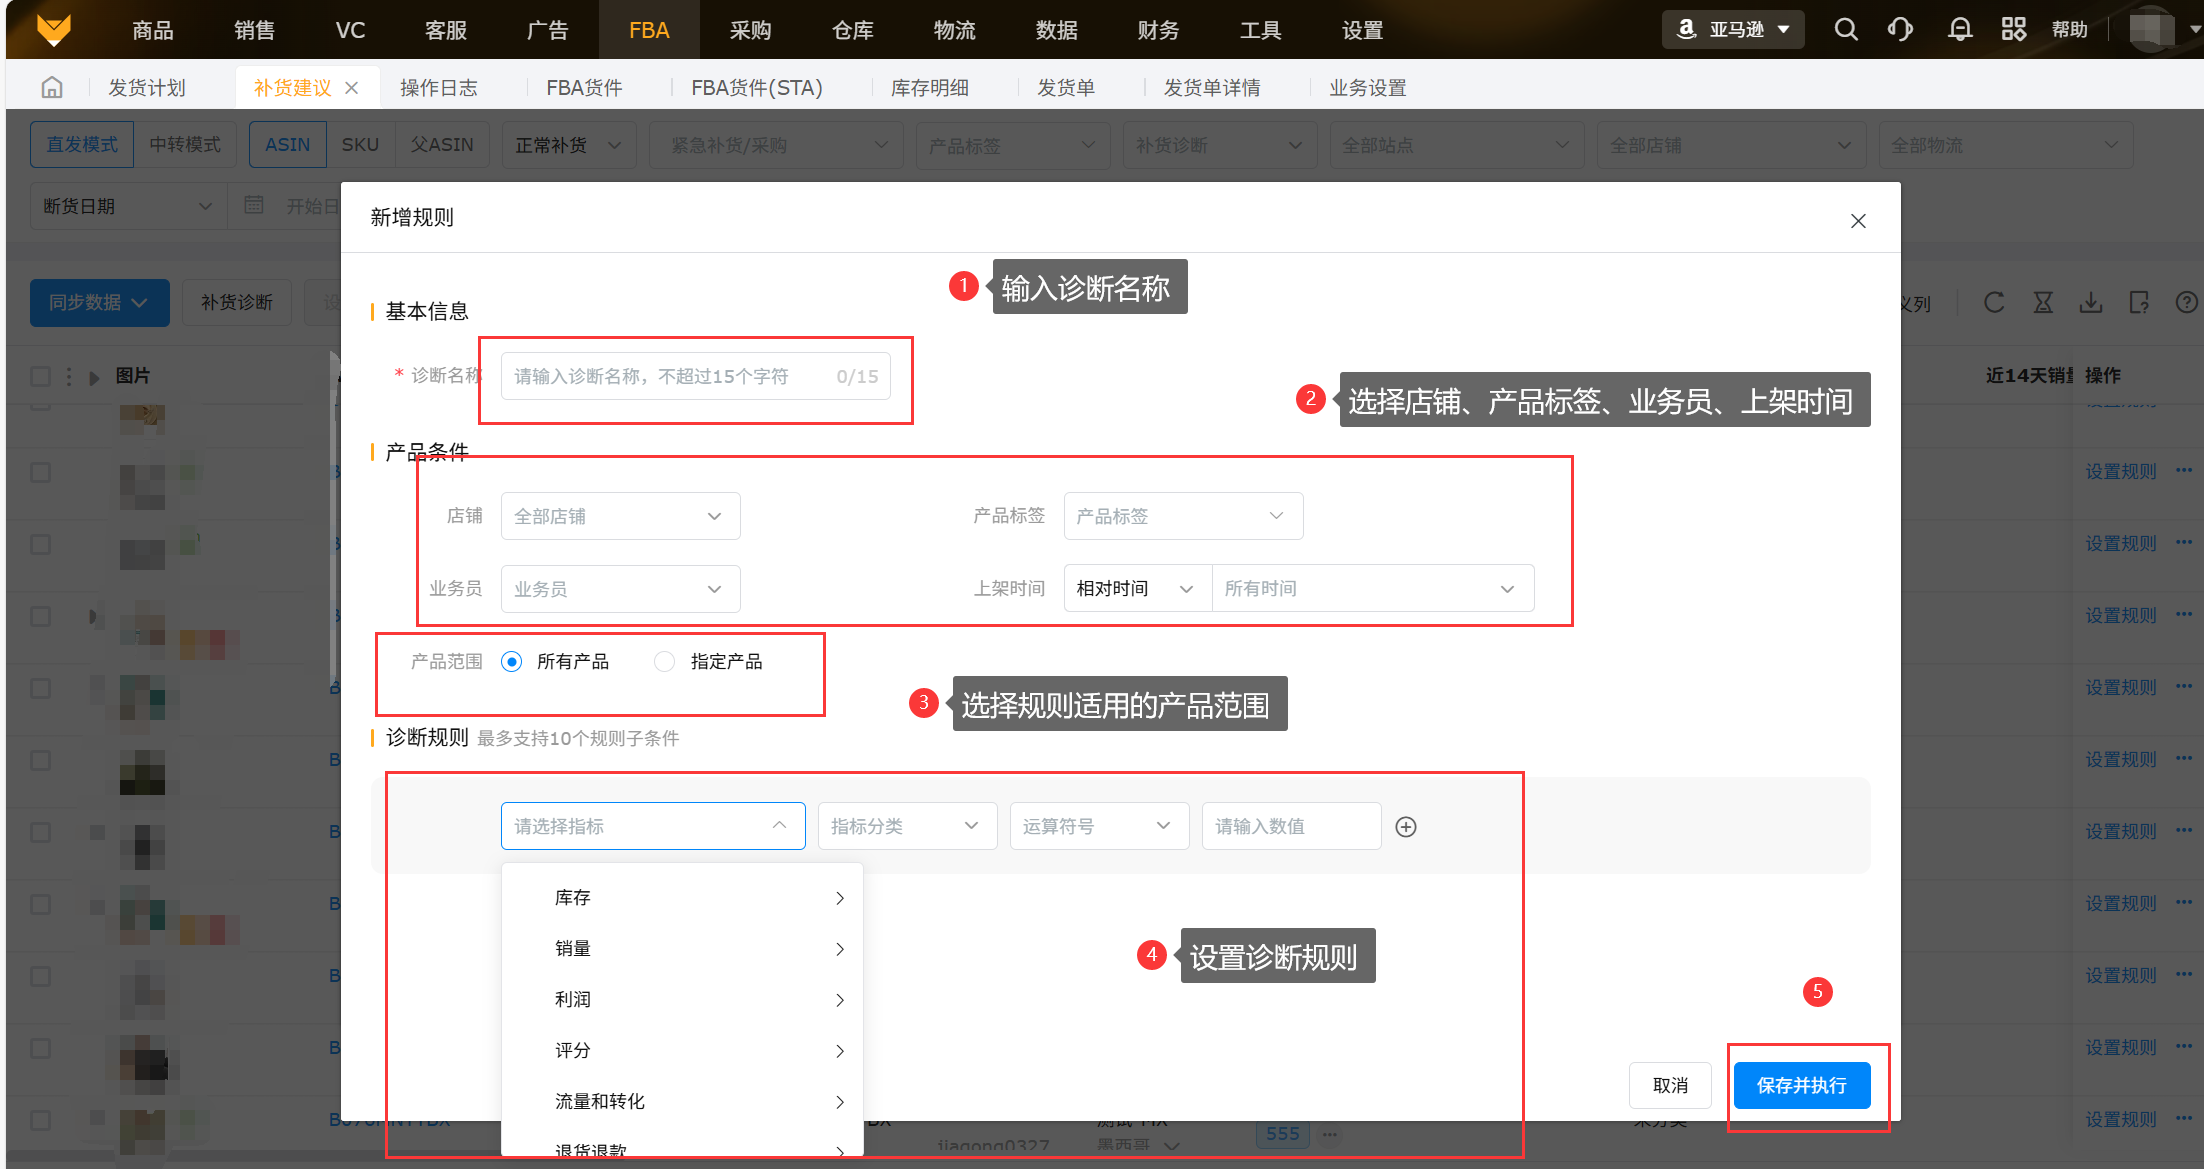Open the 全部店铺 dropdown in the dialog
2204x1169 pixels.
pyautogui.click(x=620, y=516)
